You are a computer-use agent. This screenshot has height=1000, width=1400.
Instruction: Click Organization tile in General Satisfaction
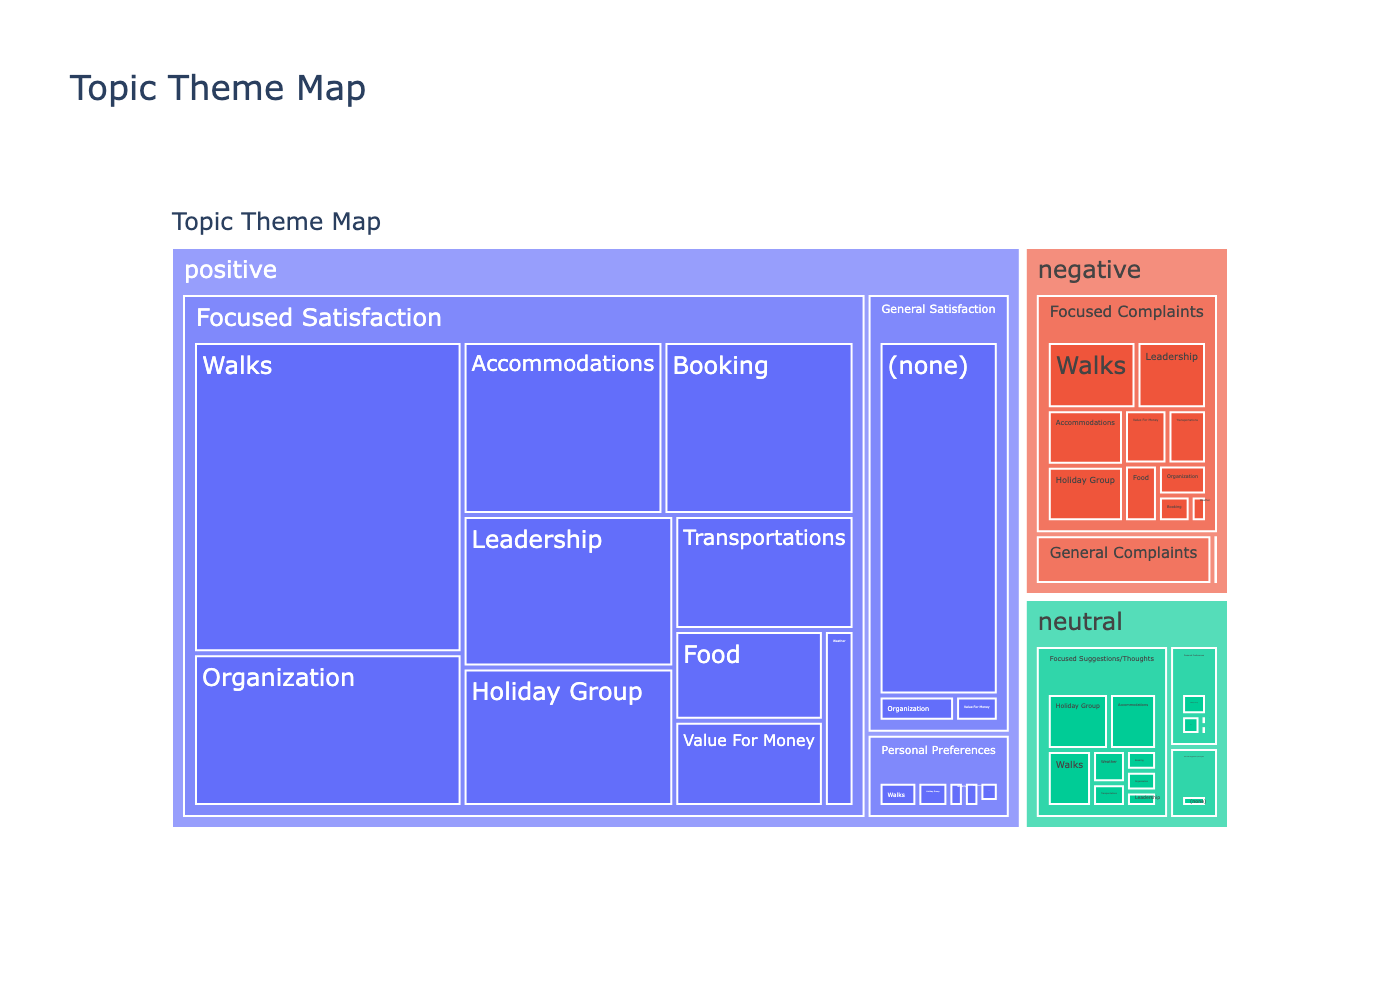916,708
